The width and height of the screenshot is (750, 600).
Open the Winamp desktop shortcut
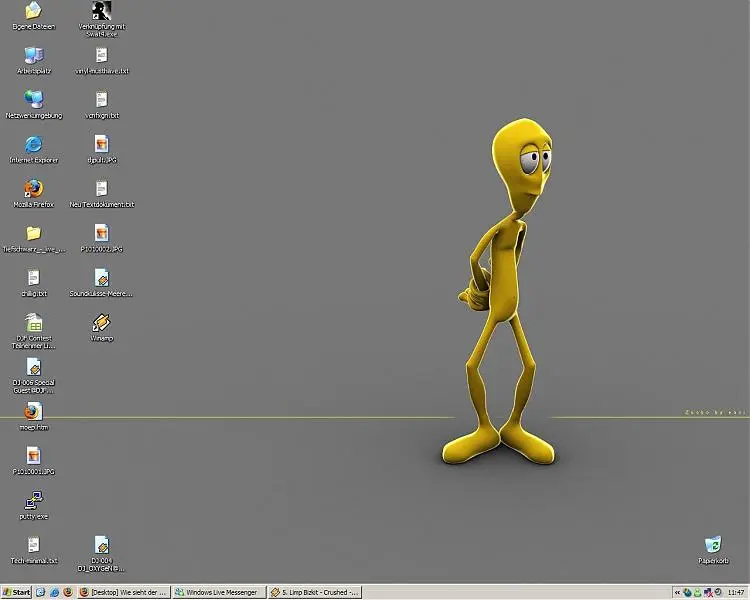(x=101, y=322)
